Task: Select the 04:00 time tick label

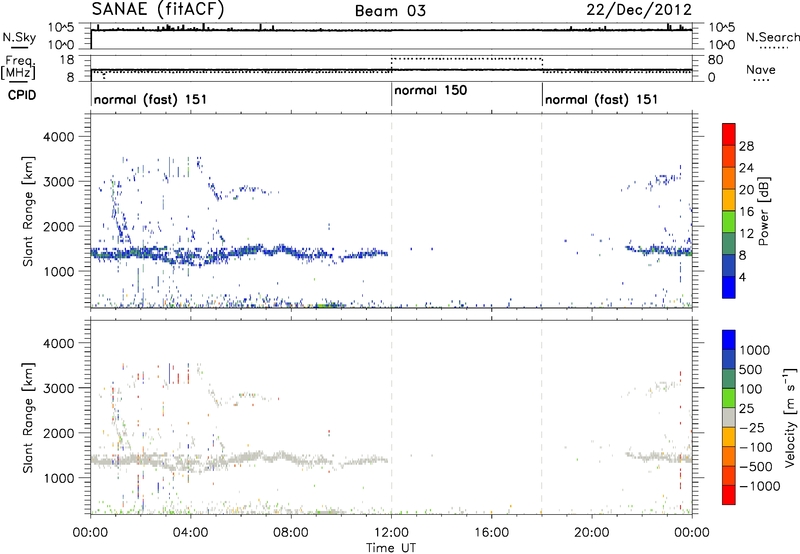Action: click(x=191, y=533)
